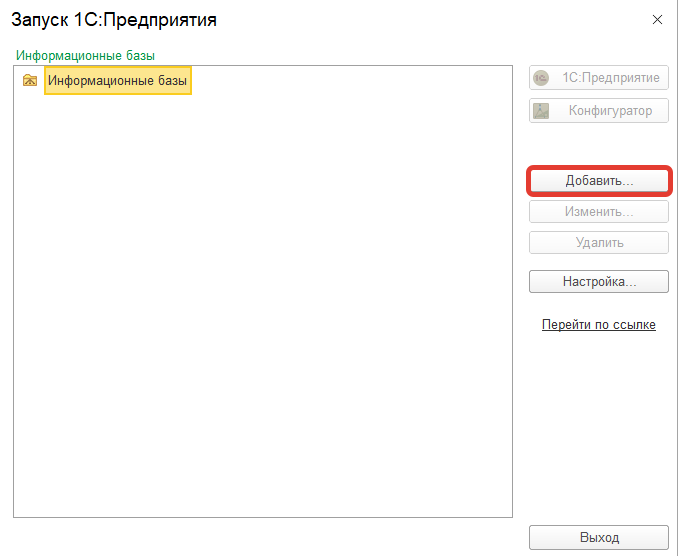Follow the Перейти по ссылке link

tap(598, 325)
